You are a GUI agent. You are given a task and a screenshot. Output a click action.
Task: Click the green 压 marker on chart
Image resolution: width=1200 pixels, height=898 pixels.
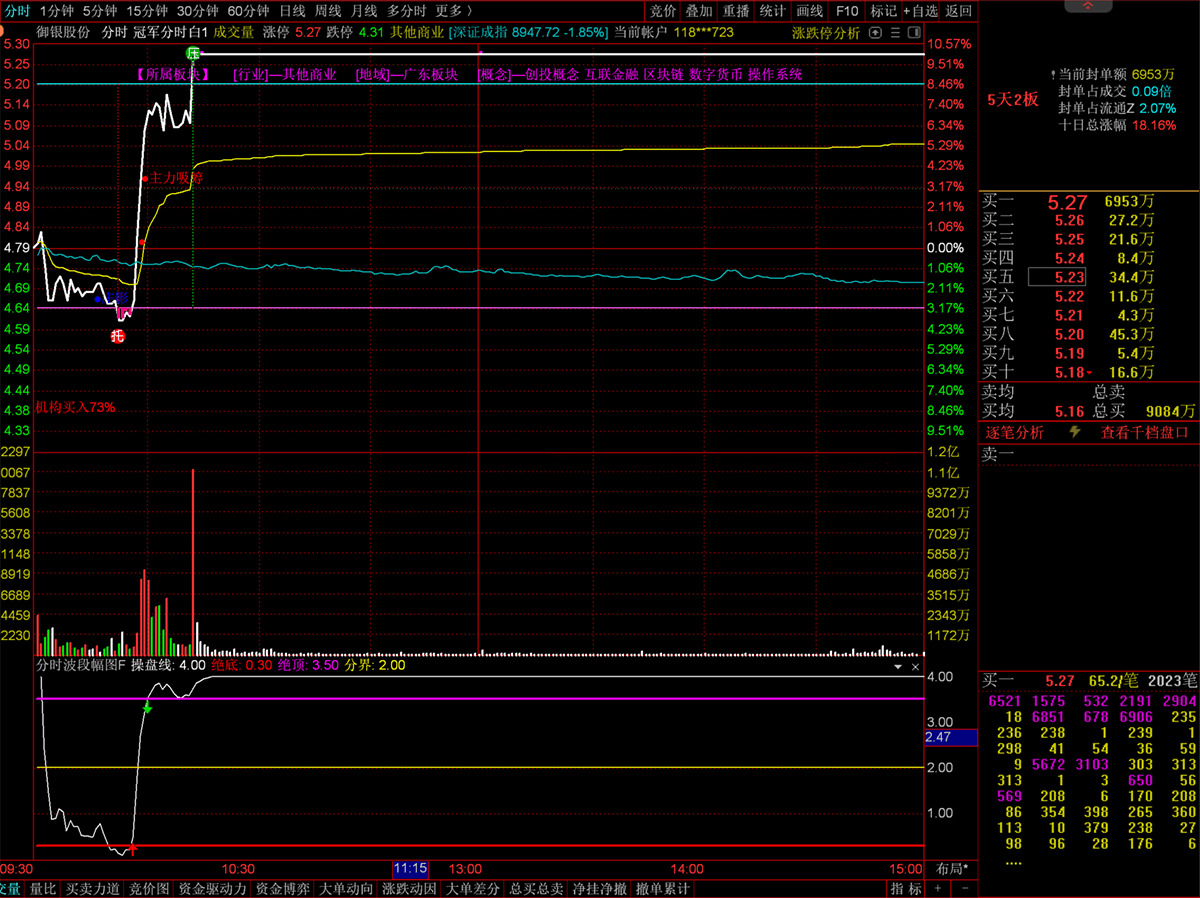(192, 52)
